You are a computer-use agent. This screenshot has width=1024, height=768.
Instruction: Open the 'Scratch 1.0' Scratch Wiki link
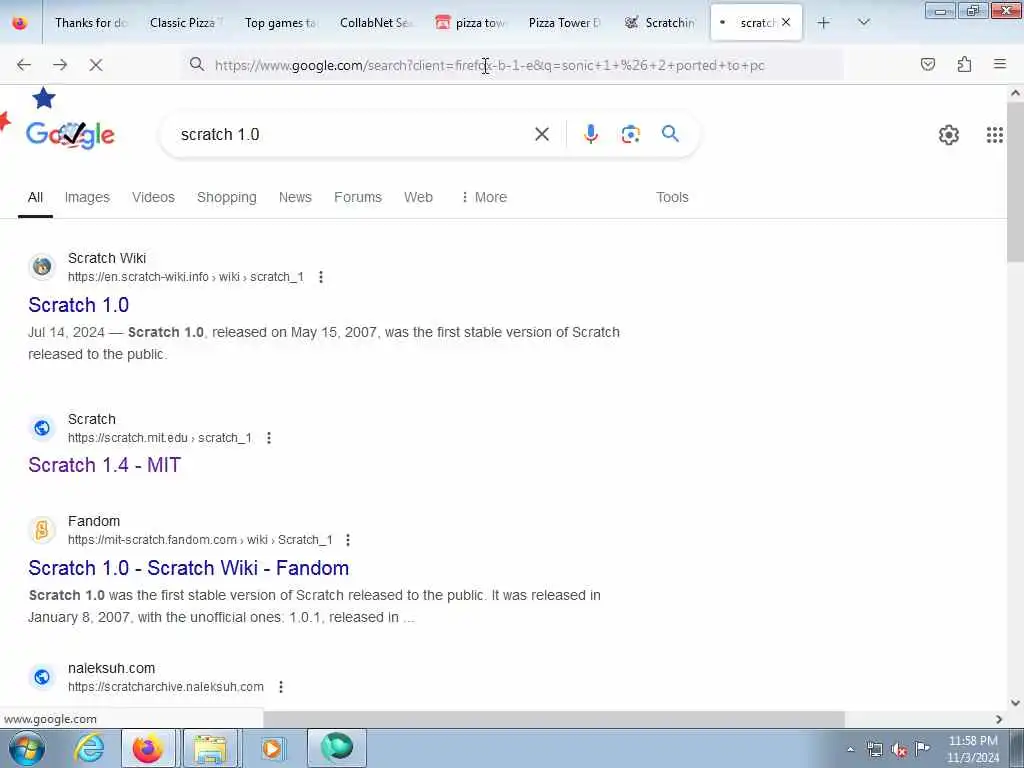(x=78, y=305)
